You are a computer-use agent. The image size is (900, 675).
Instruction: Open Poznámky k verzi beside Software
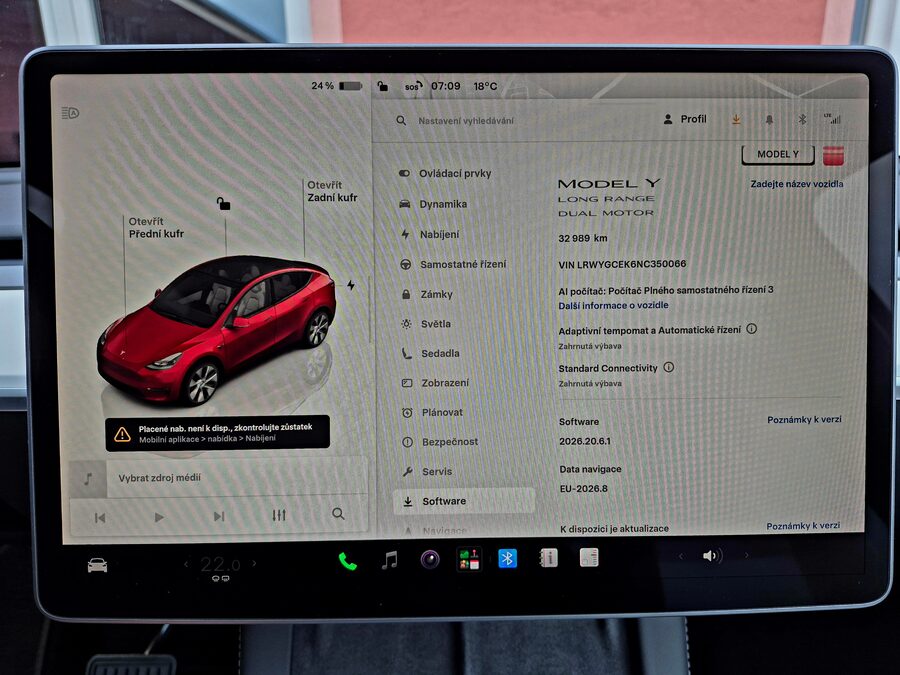pos(804,420)
